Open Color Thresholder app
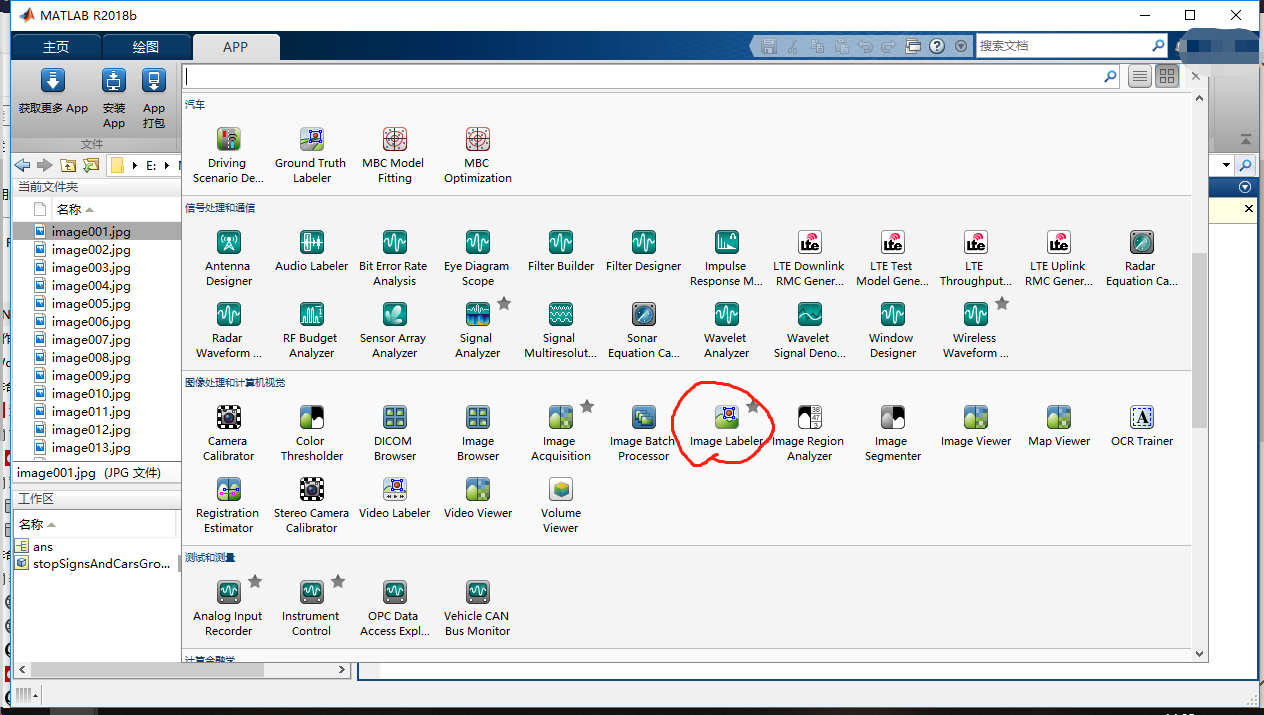This screenshot has width=1264, height=715. pyautogui.click(x=311, y=433)
